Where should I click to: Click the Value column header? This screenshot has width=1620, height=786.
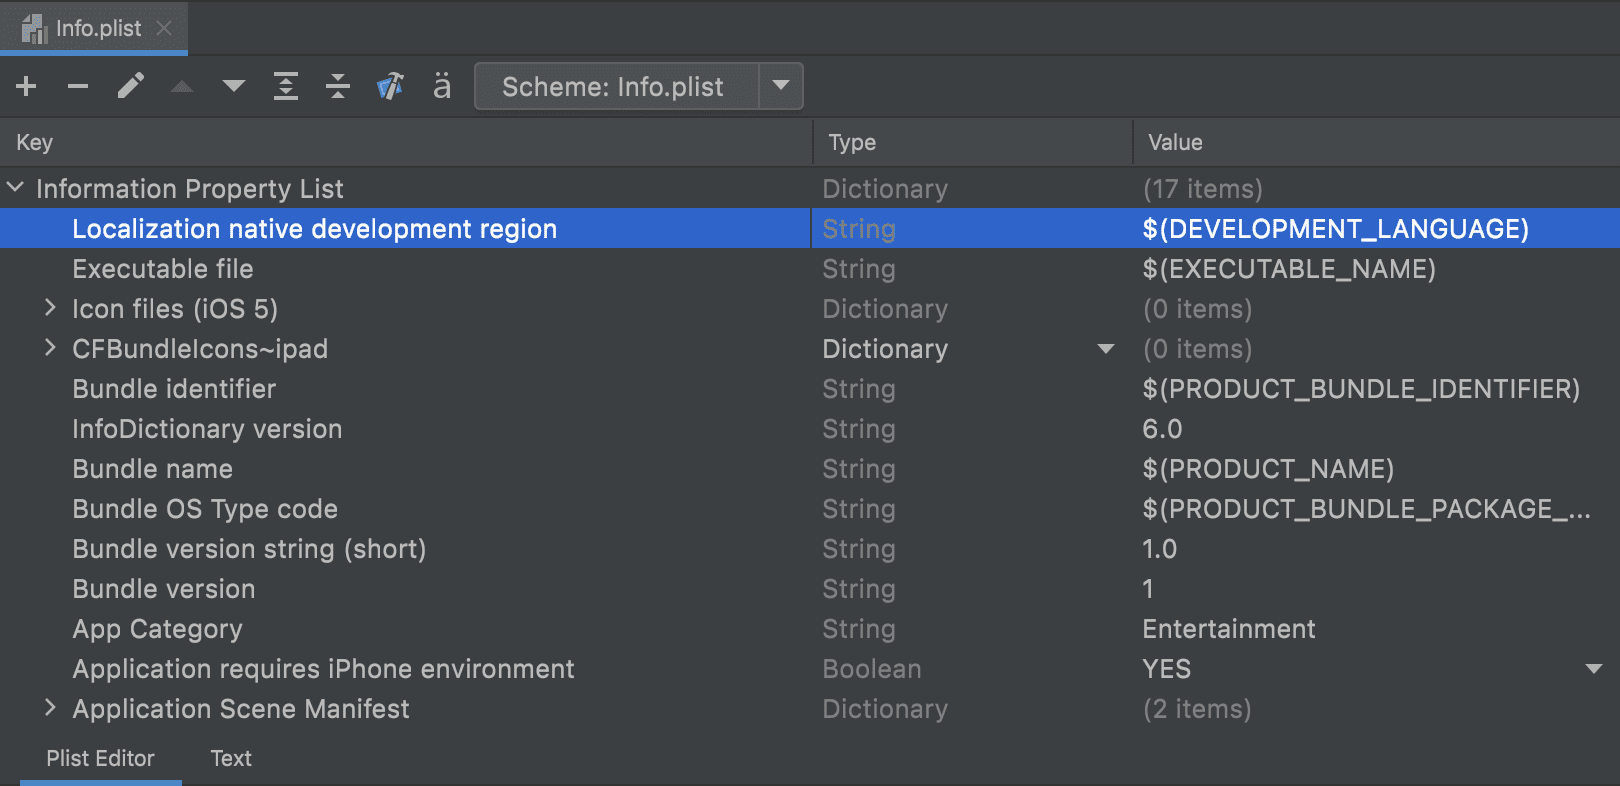(x=1175, y=142)
